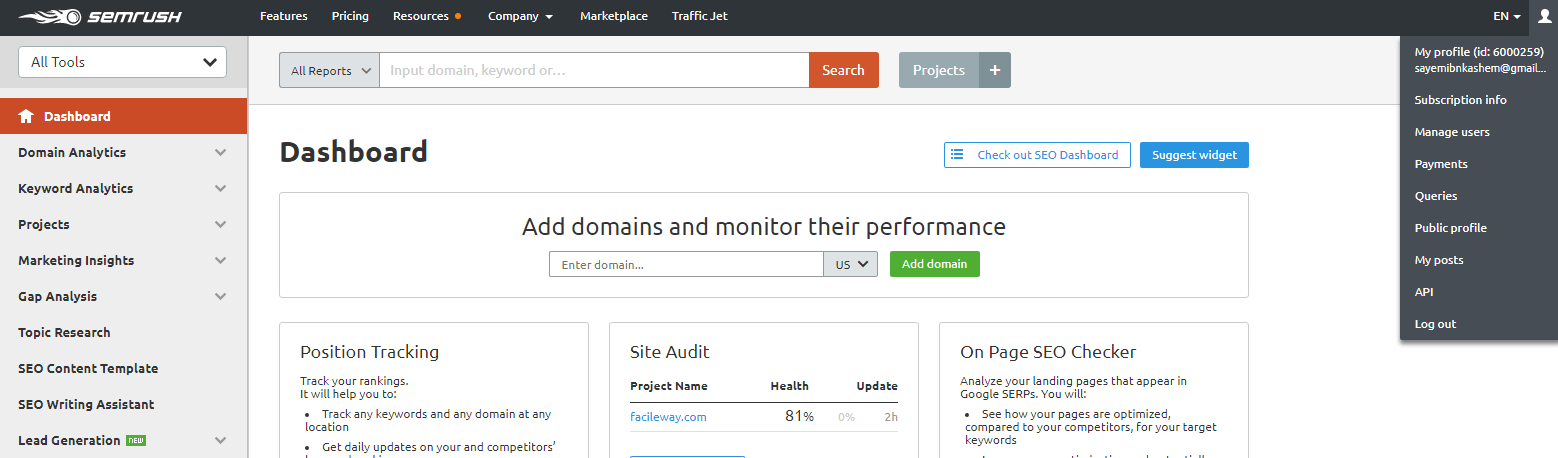Open the All Reports dropdown
Screen dimensions: 1558x458
point(329,70)
